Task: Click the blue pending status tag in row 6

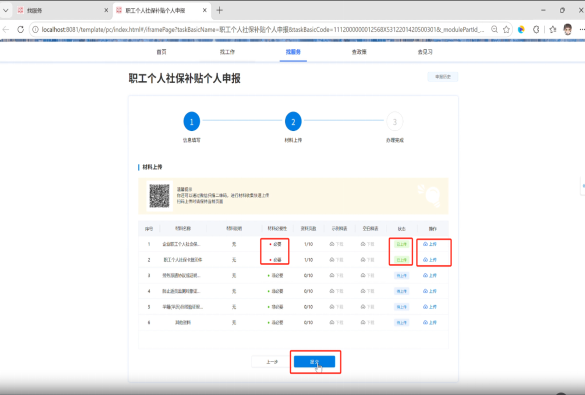Action: (401, 323)
